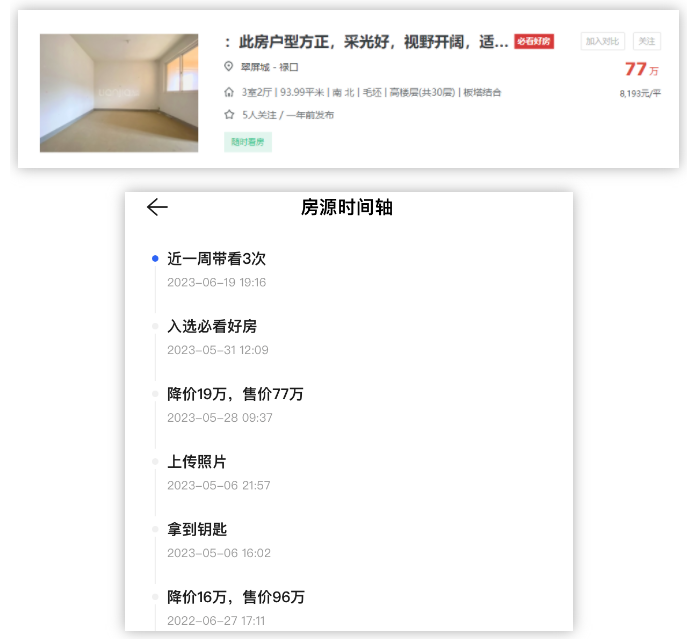Viewport: 691px width, 639px height.
Task: Select the 拿到钥匙 timeline entry
Action: [197, 529]
